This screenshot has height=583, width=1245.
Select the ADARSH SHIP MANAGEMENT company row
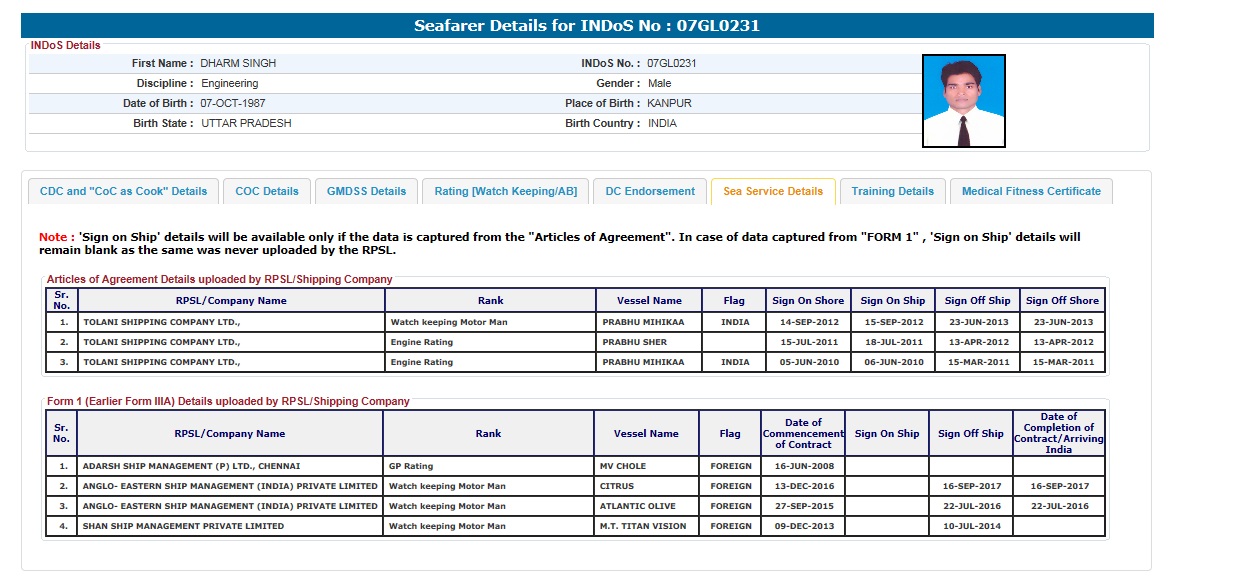[230, 466]
